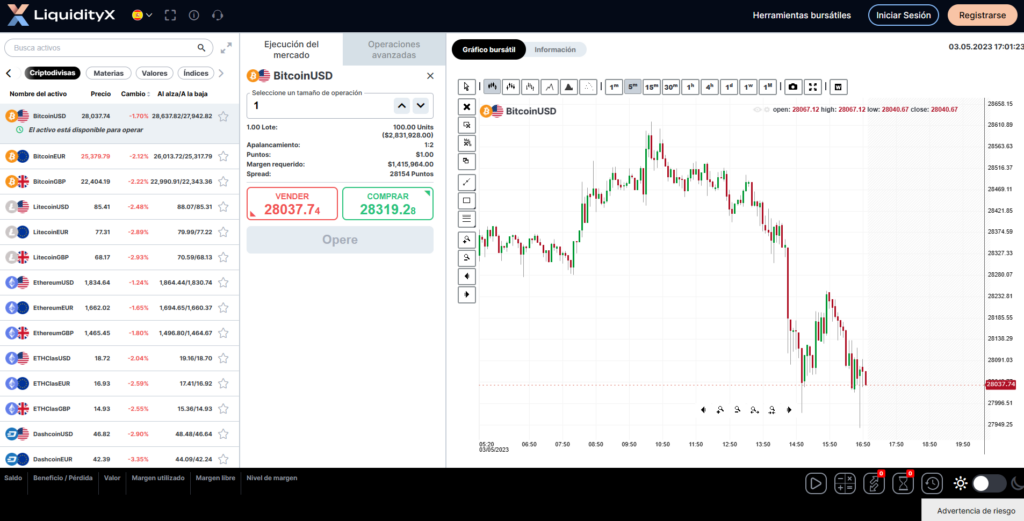The image size is (1024, 521).
Task: Switch chart to candlestick style
Action: 492,86
